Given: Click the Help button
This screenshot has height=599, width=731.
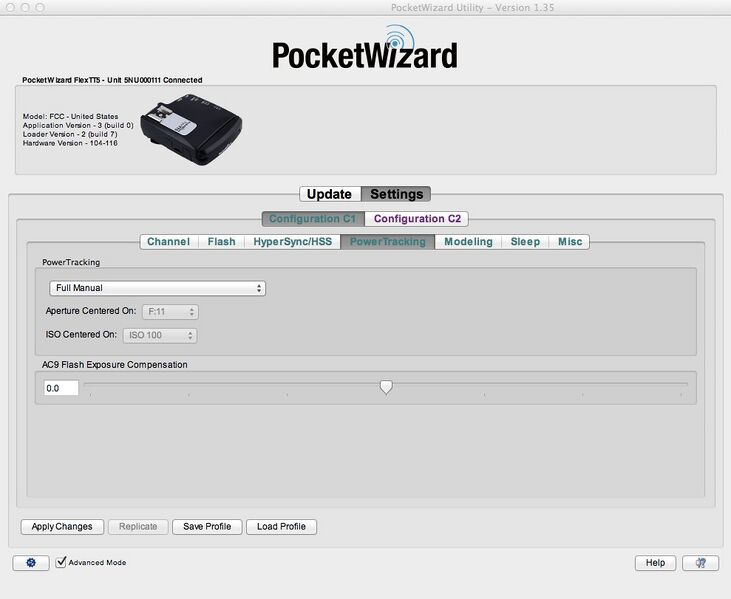Looking at the screenshot, I should (x=655, y=563).
